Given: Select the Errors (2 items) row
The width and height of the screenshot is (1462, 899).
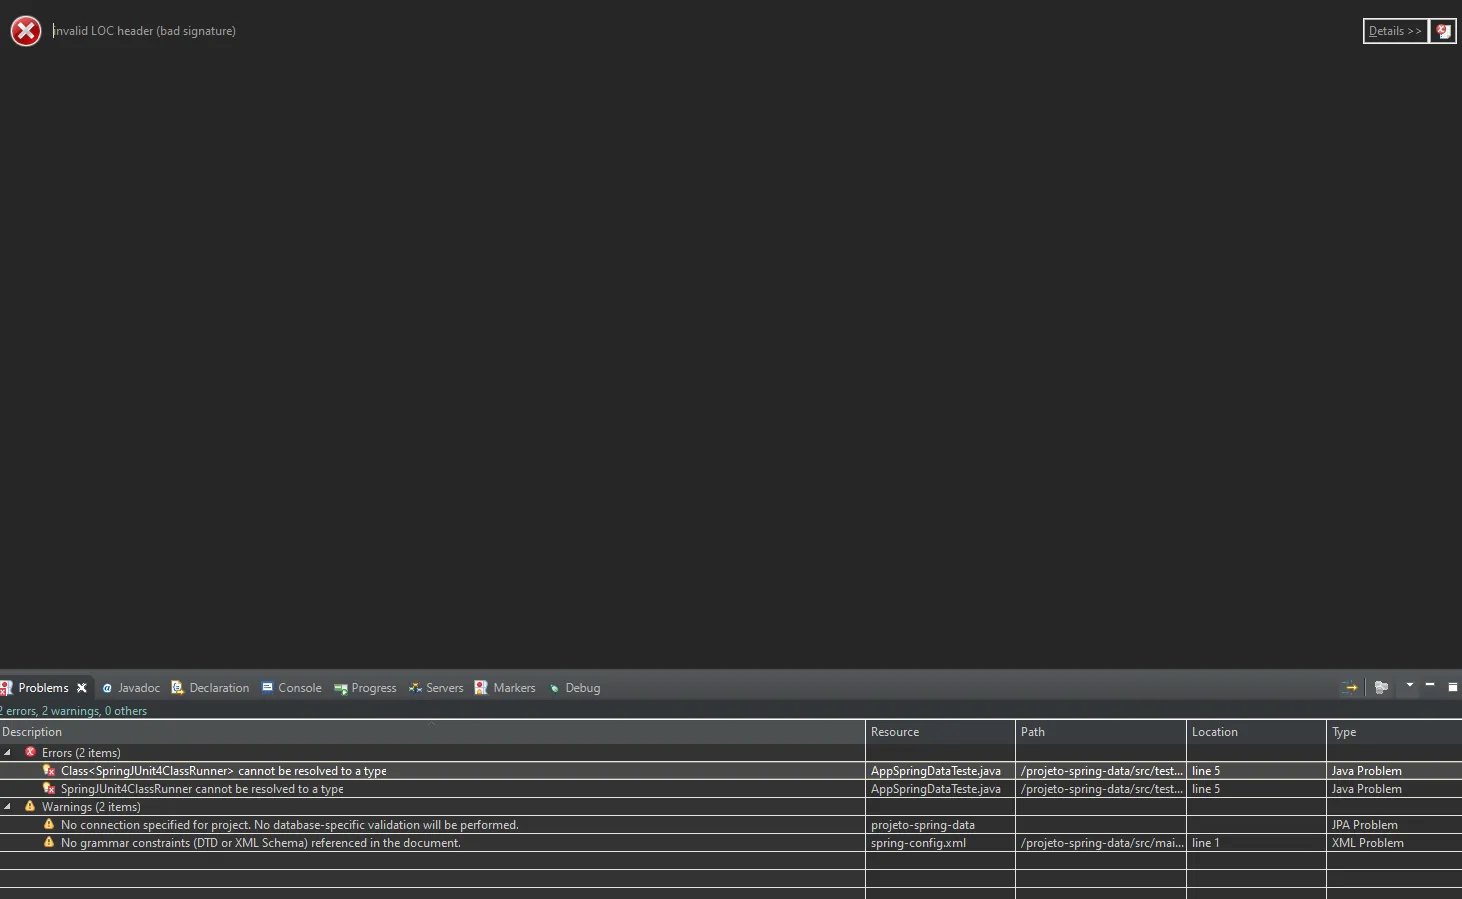Looking at the screenshot, I should coord(731,753).
